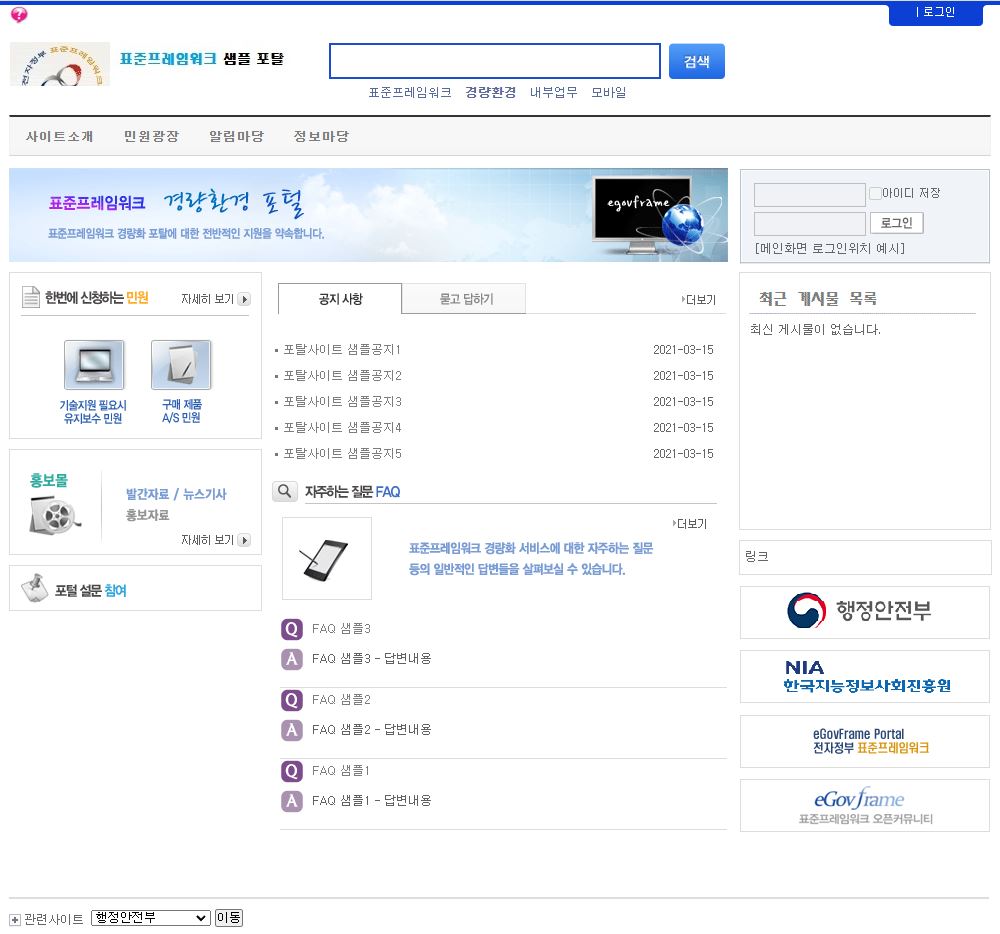Toggle the 아이디 저장 checkbox
Screen dimensions: 1000x934
875,193
